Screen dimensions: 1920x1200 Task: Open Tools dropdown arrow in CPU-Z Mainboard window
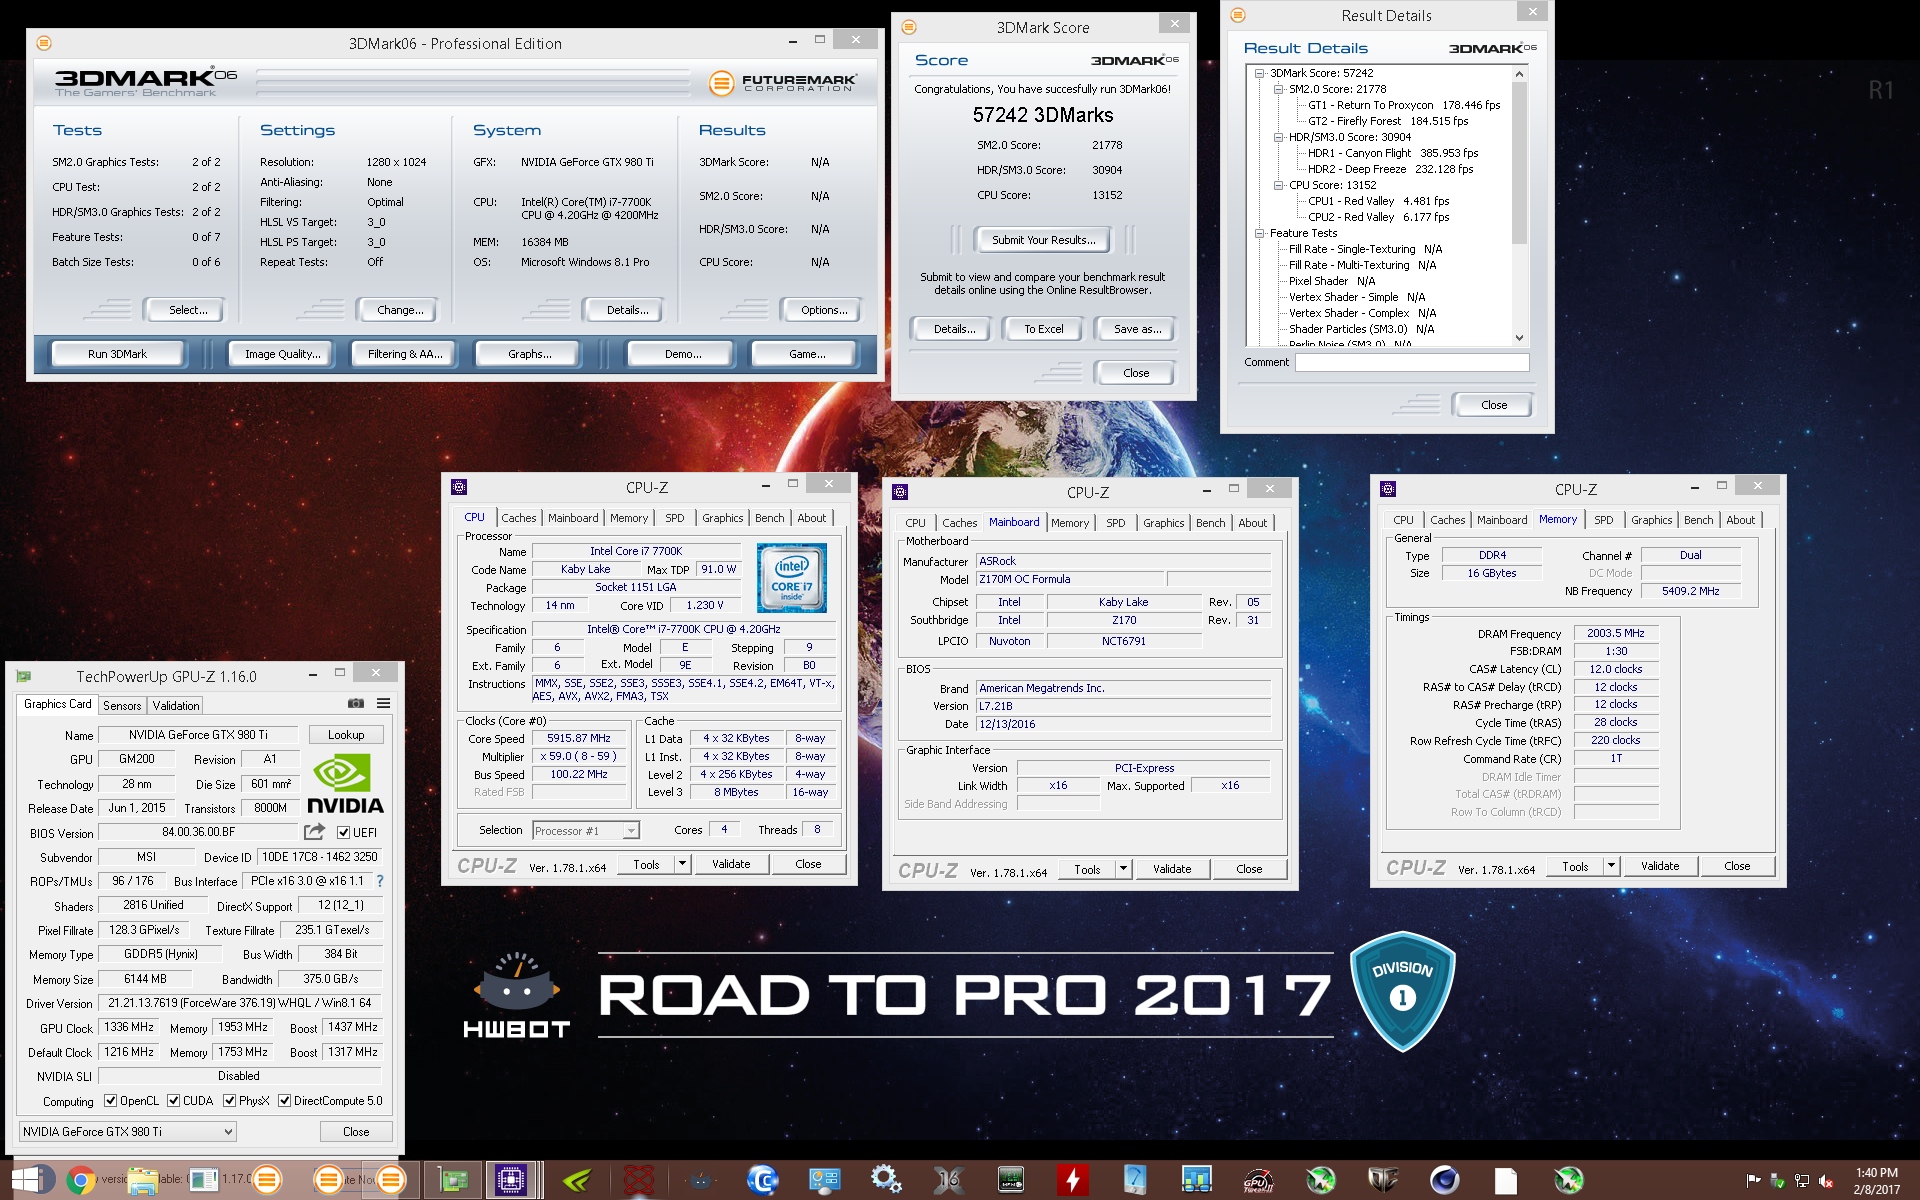(1123, 869)
